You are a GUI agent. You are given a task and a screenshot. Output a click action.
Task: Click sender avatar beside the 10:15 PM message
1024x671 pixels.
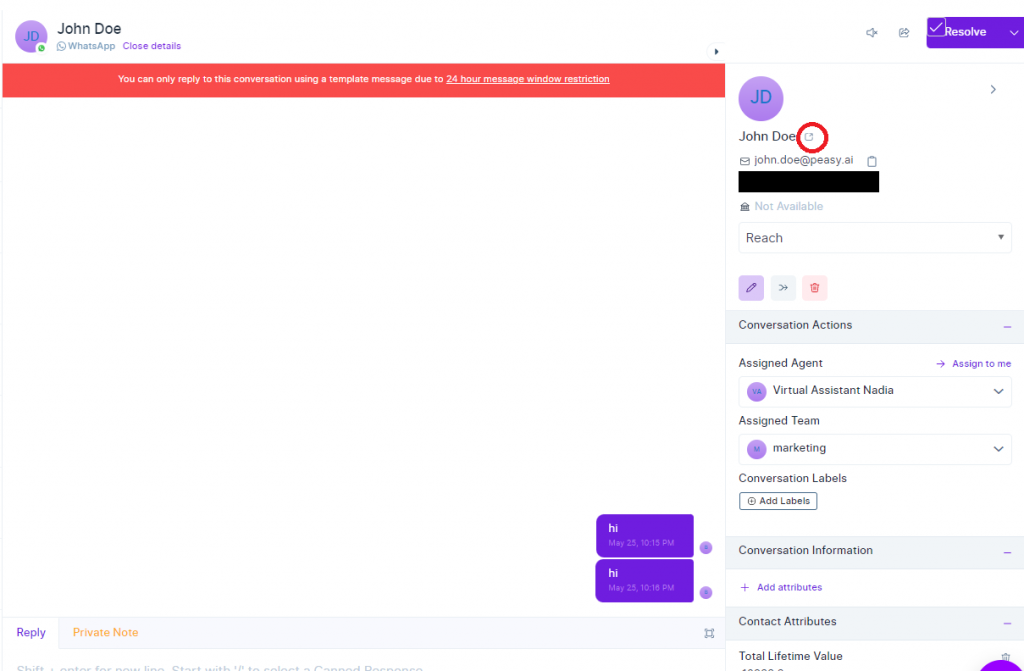tap(706, 548)
